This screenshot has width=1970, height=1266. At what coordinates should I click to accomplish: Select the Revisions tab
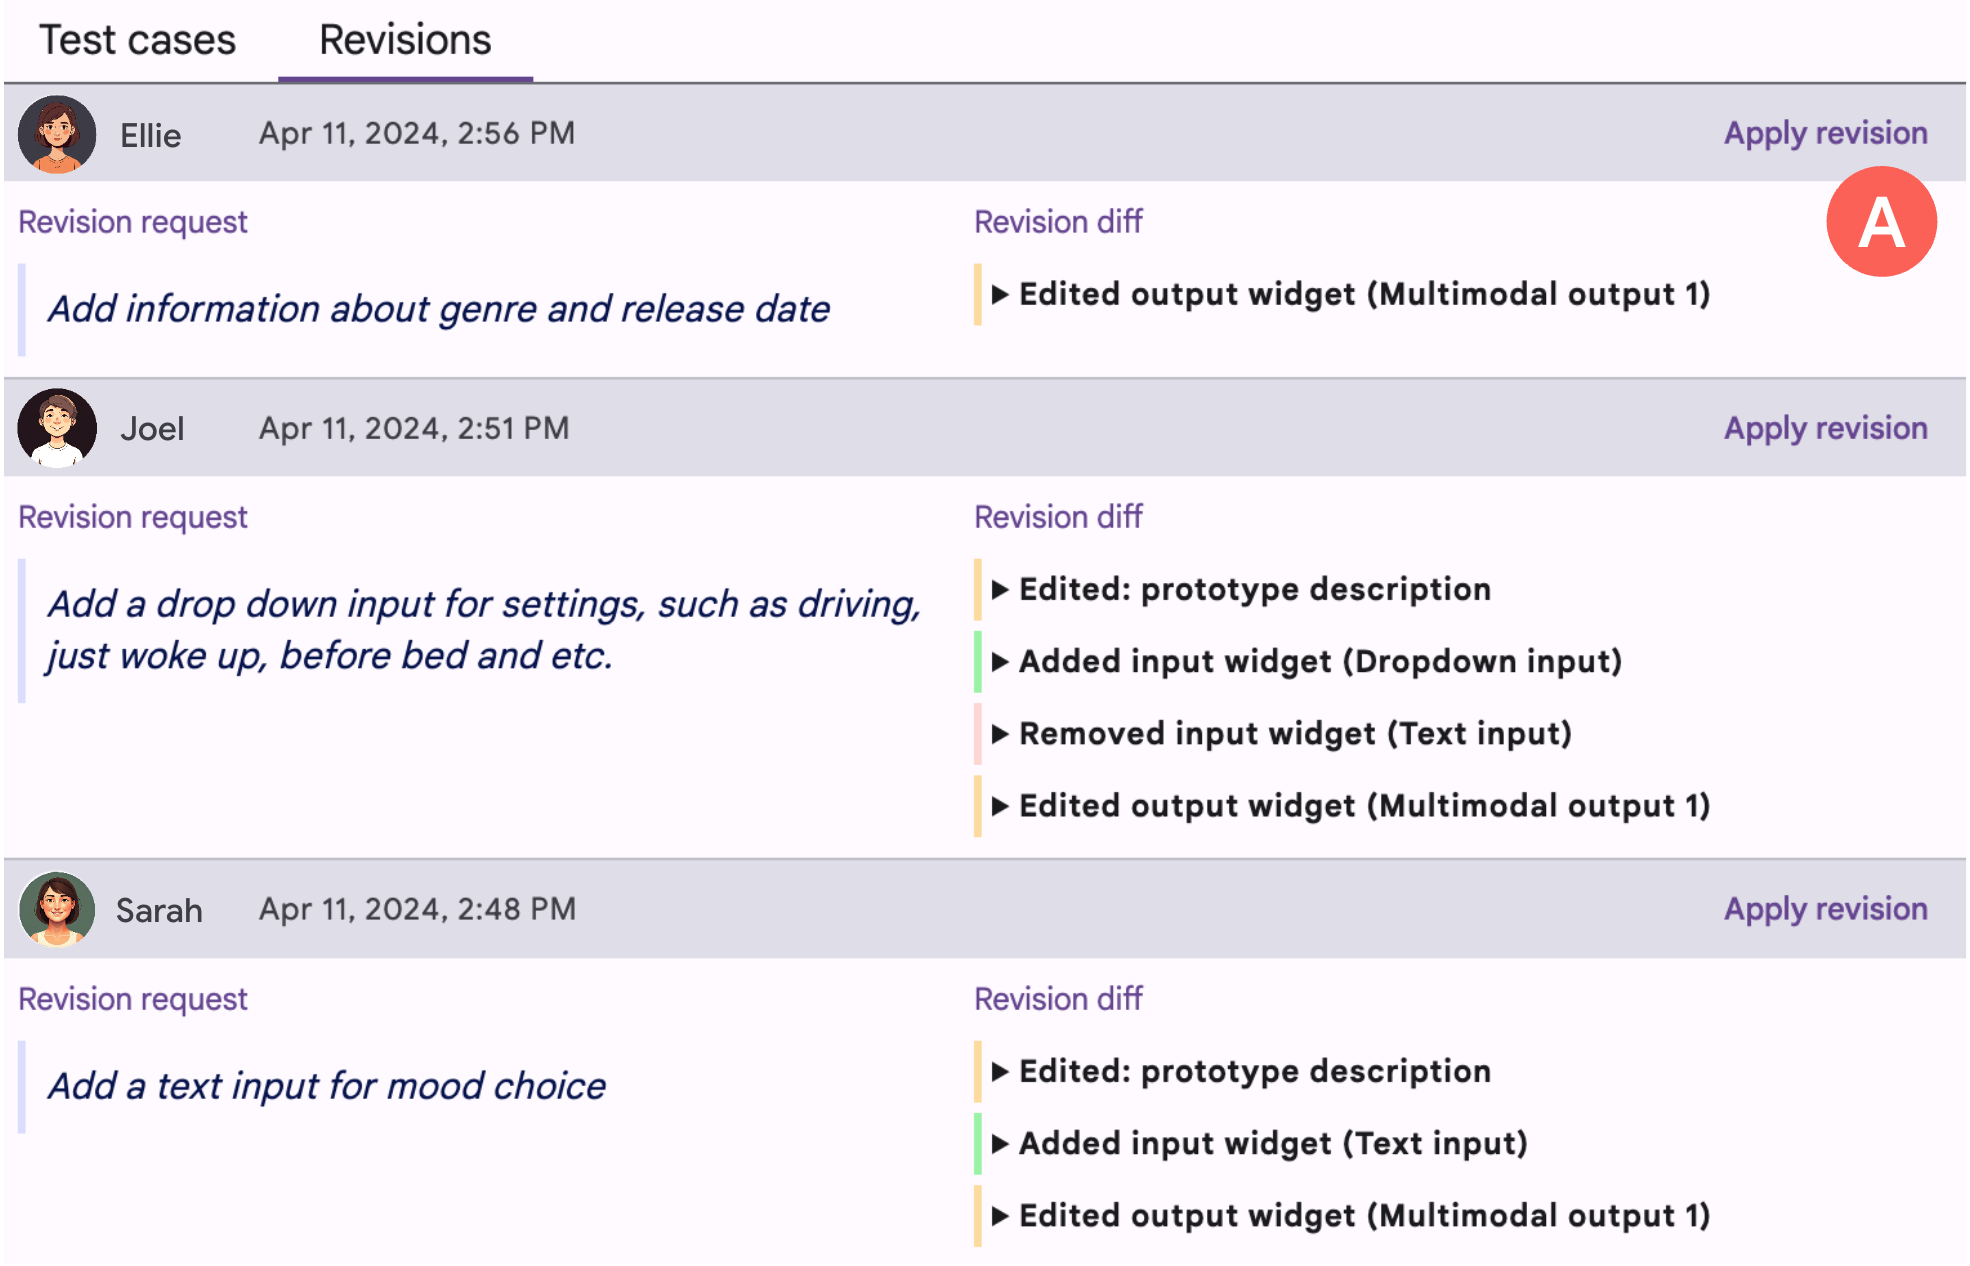point(405,41)
